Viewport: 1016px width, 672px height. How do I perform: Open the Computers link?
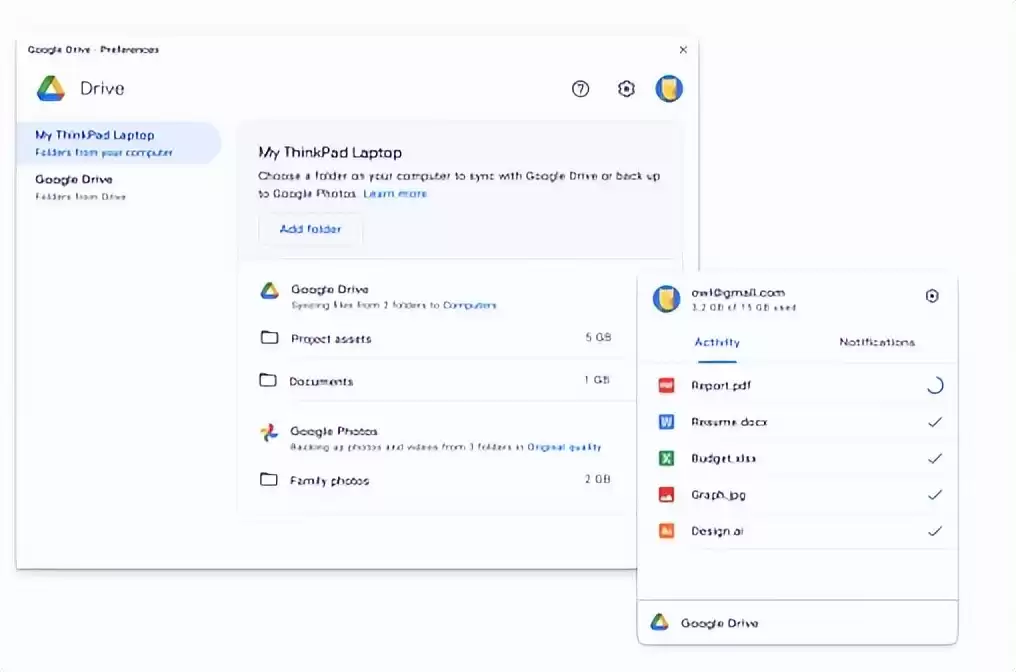point(469,305)
